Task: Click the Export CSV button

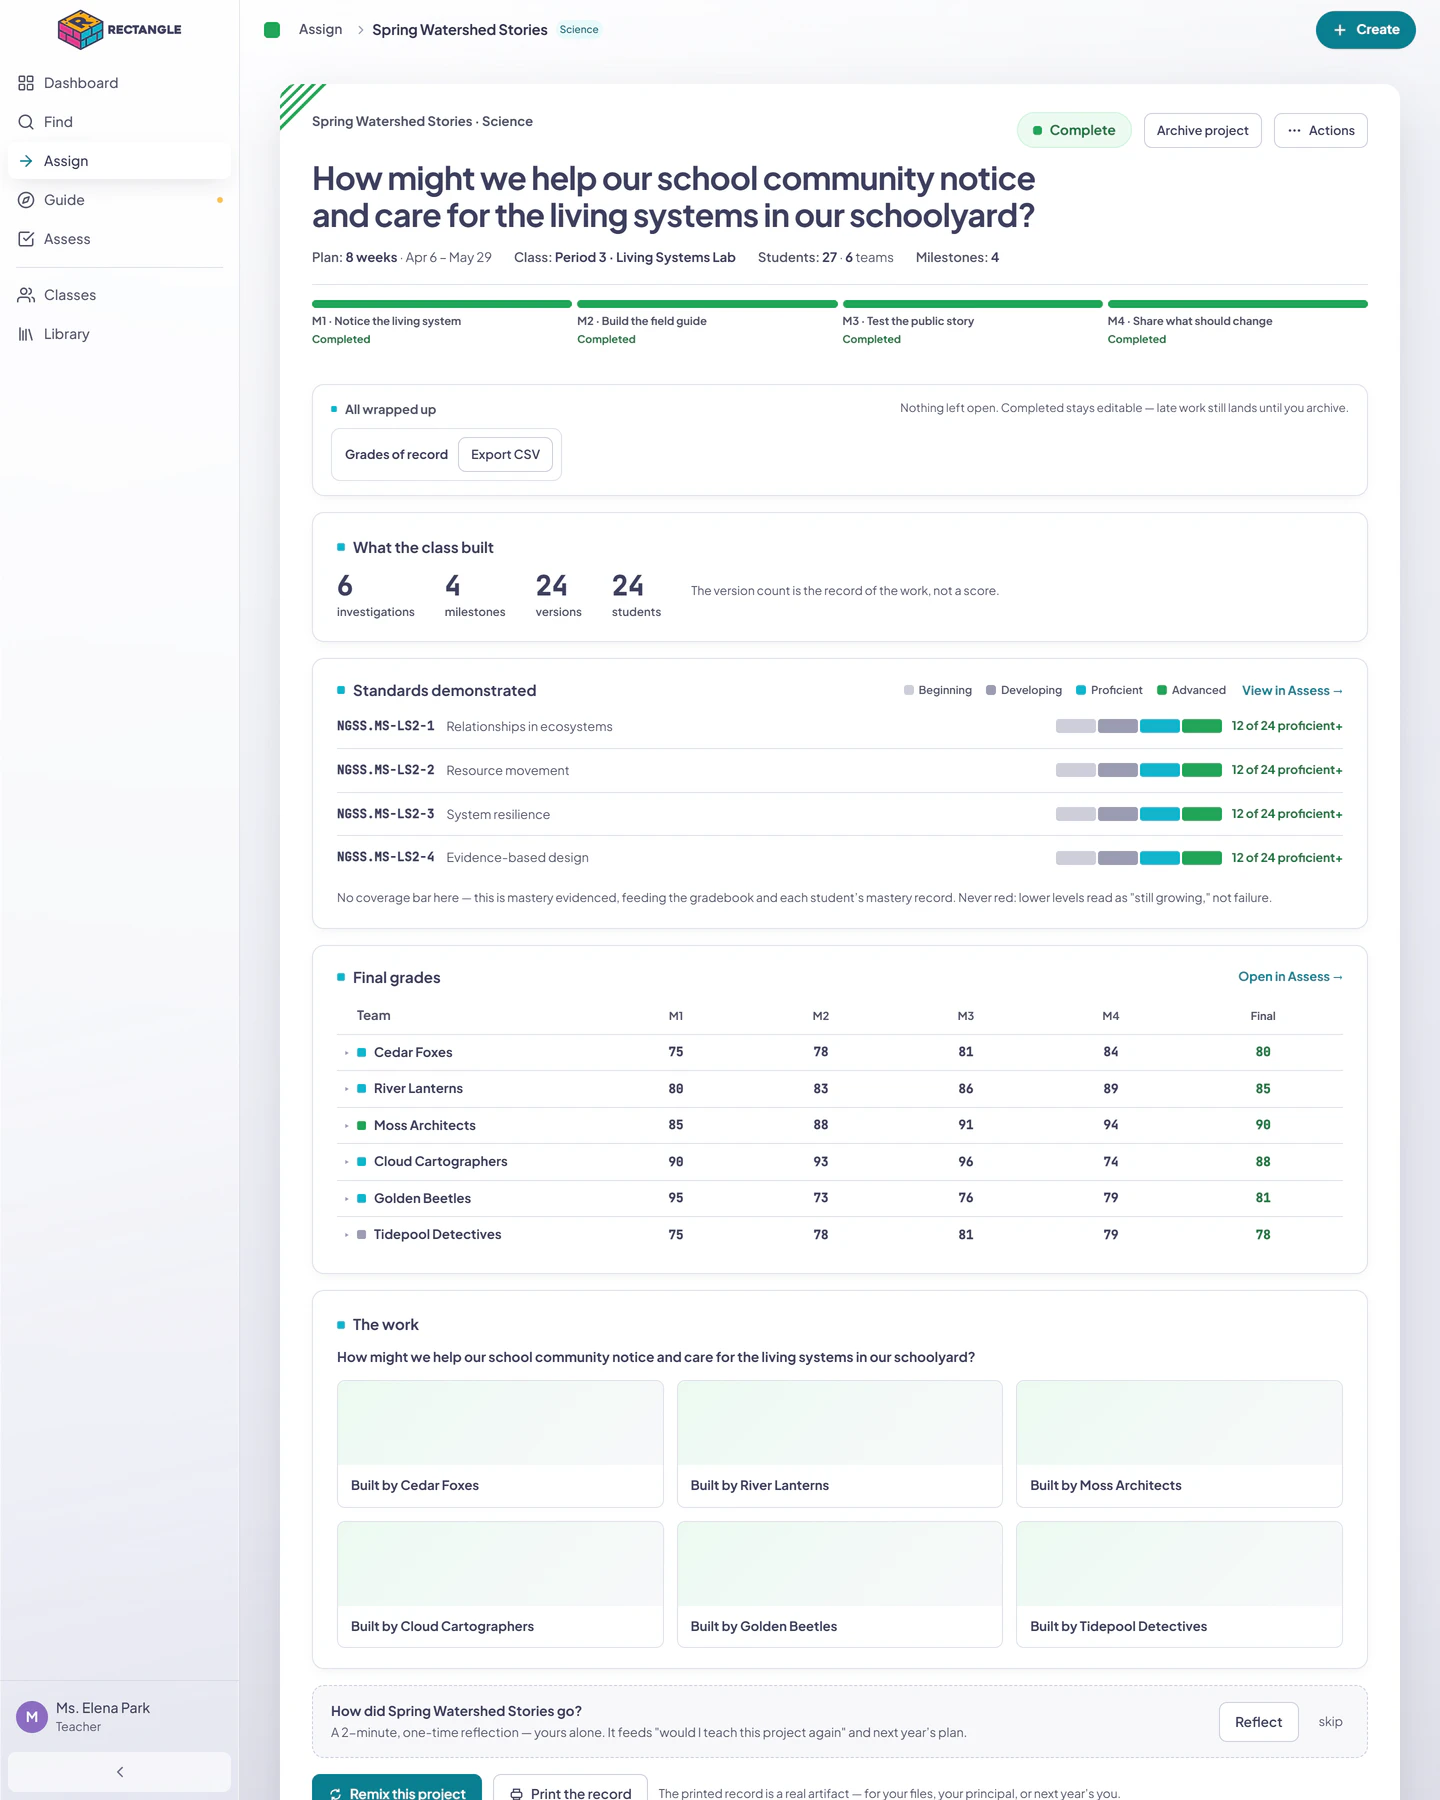Action: pos(505,454)
